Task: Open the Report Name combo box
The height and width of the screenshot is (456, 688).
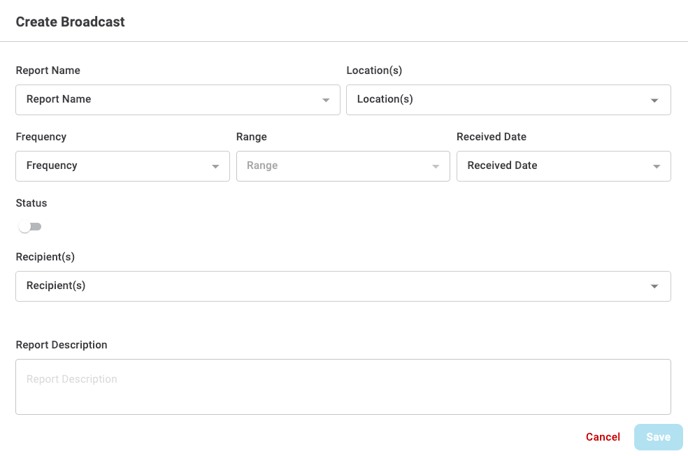Action: coord(170,100)
